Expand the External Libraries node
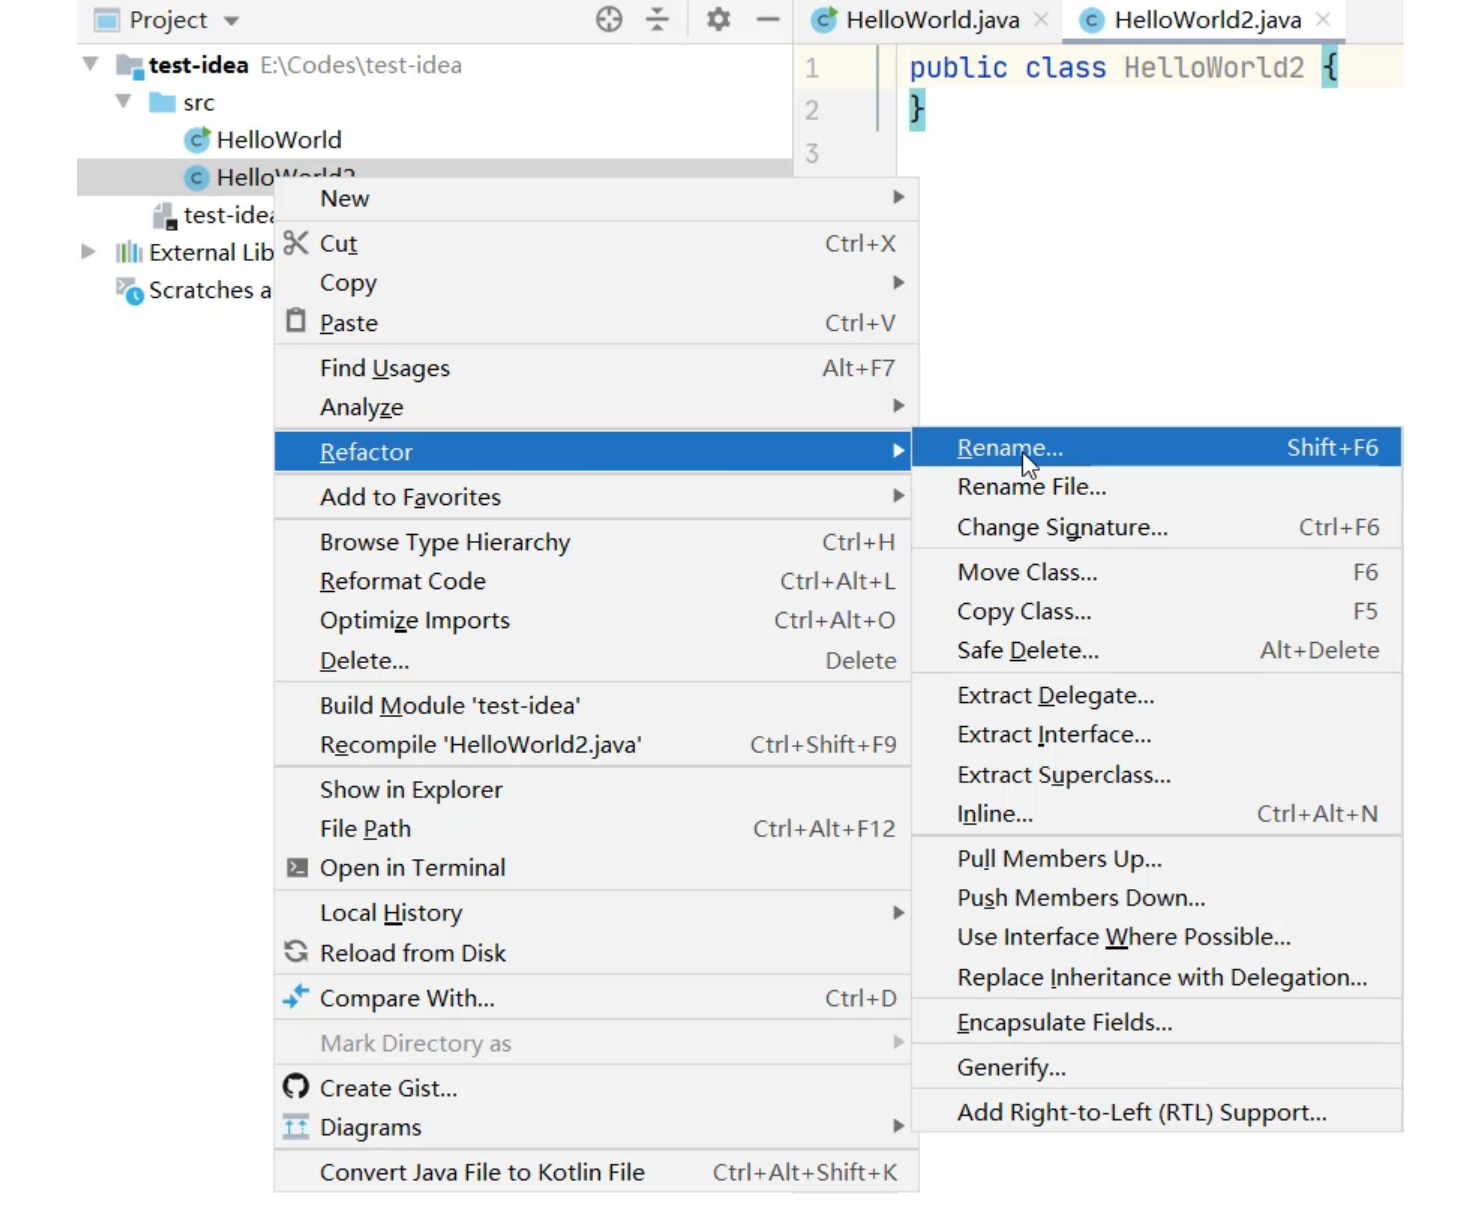Screen dimensions: 1477x1206 pos(89,252)
